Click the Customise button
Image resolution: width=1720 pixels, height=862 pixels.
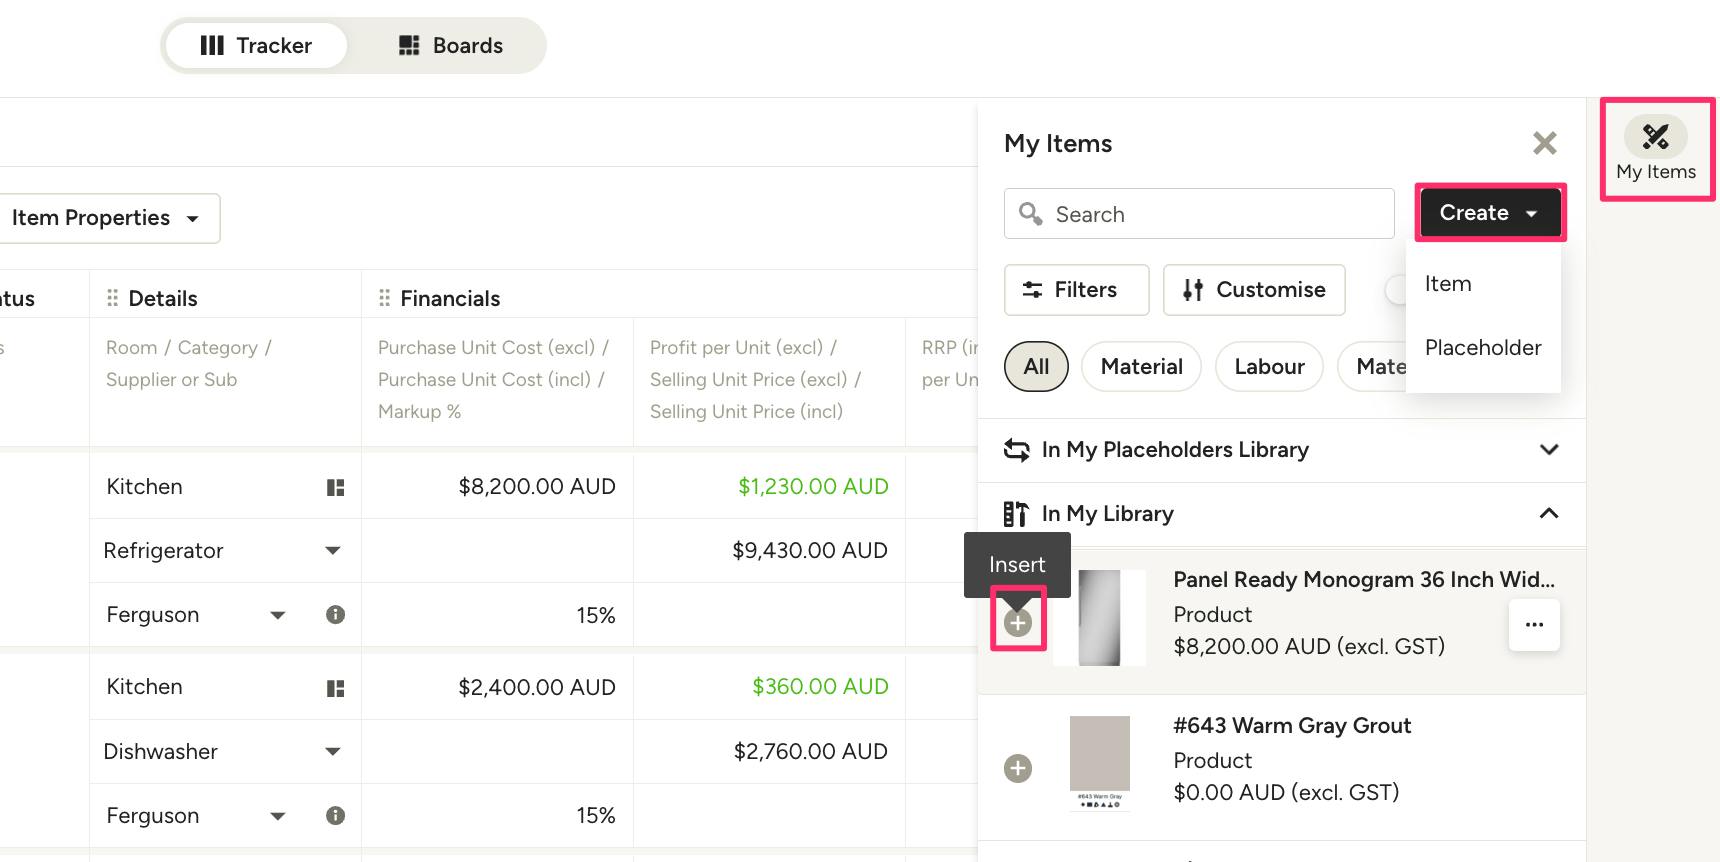(1254, 290)
